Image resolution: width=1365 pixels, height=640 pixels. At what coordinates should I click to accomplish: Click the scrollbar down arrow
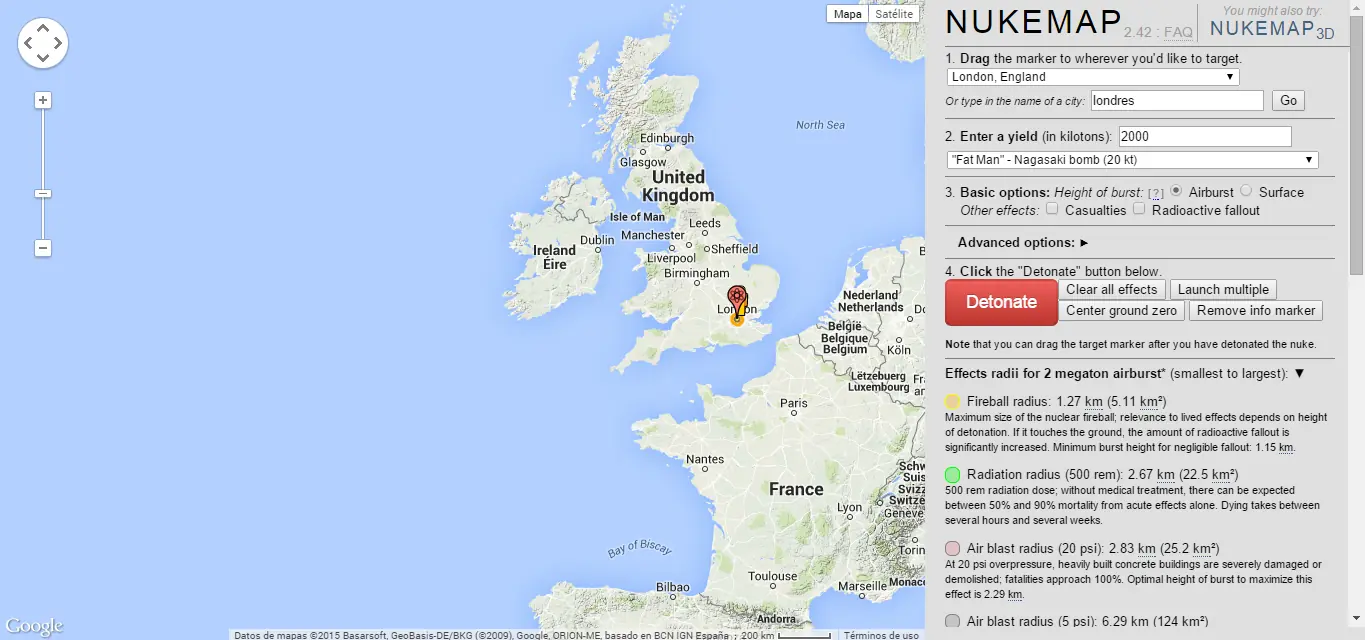(1356, 619)
